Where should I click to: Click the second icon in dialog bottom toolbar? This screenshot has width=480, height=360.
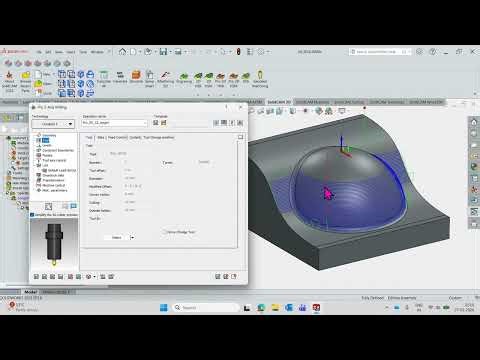pos(44,277)
